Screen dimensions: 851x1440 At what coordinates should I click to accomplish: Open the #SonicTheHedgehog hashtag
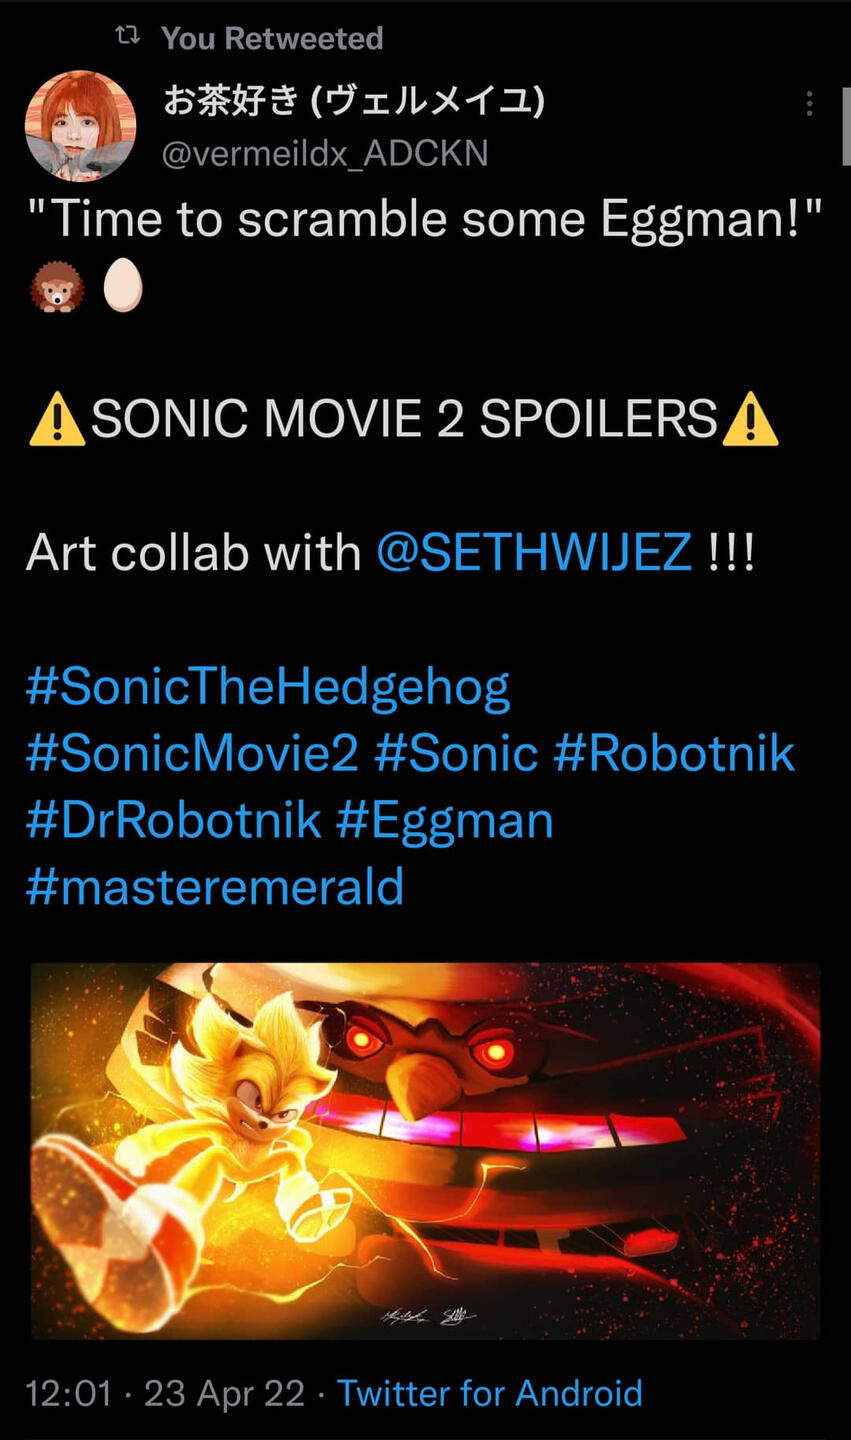coord(268,687)
